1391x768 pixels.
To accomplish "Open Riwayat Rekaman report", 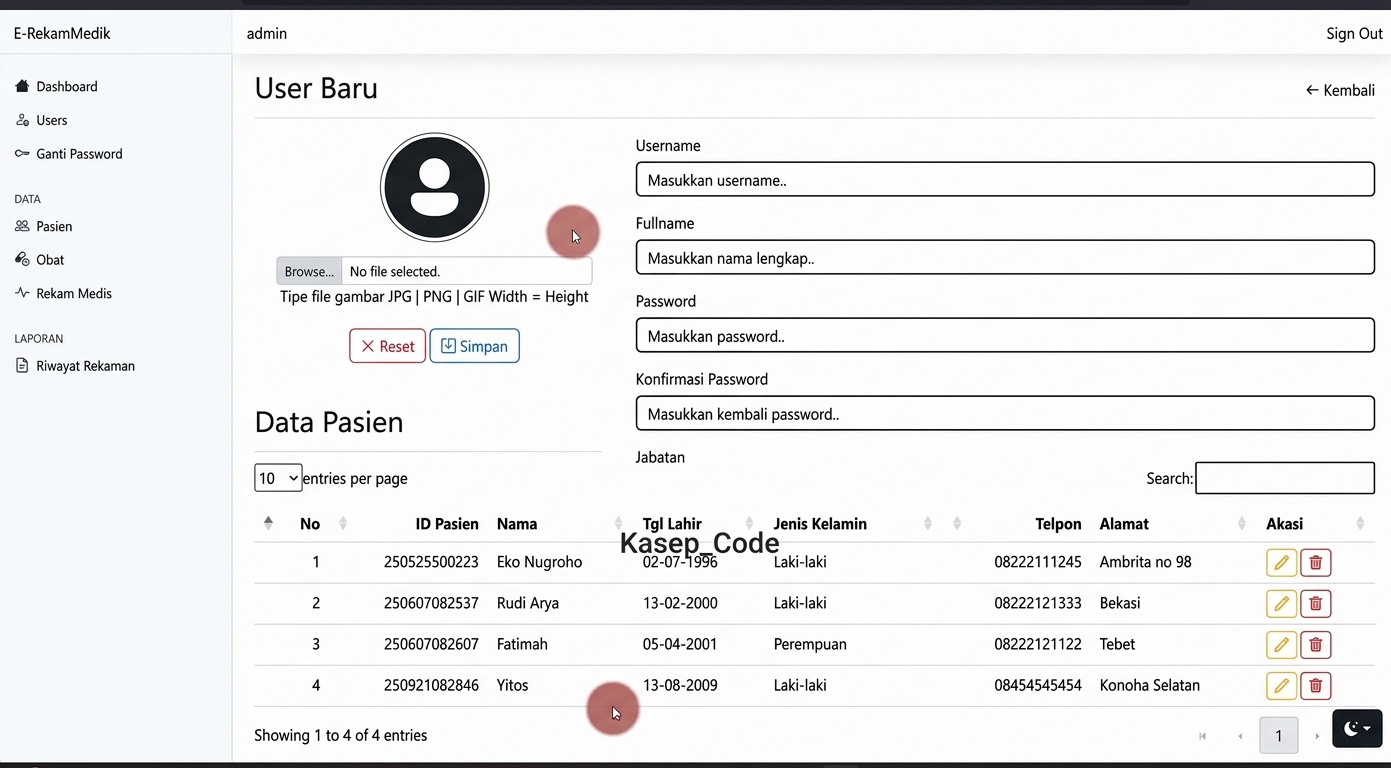I will click(76, 366).
